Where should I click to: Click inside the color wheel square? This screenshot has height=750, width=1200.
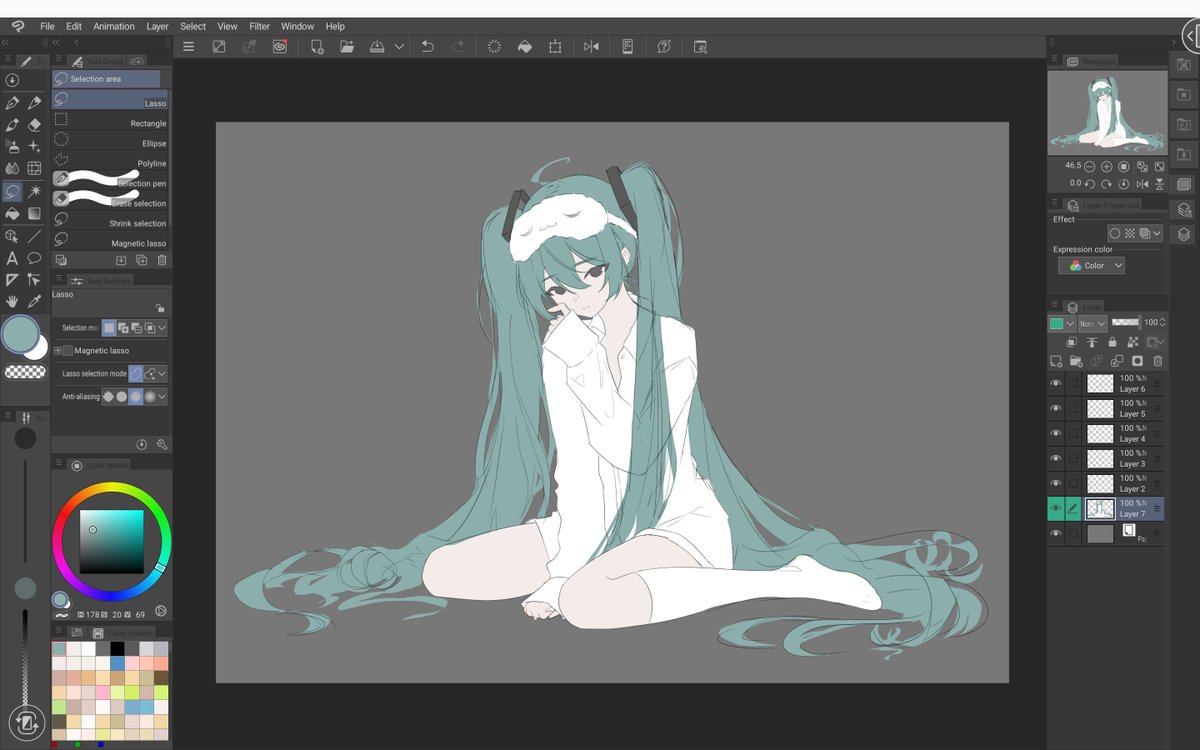(112, 541)
